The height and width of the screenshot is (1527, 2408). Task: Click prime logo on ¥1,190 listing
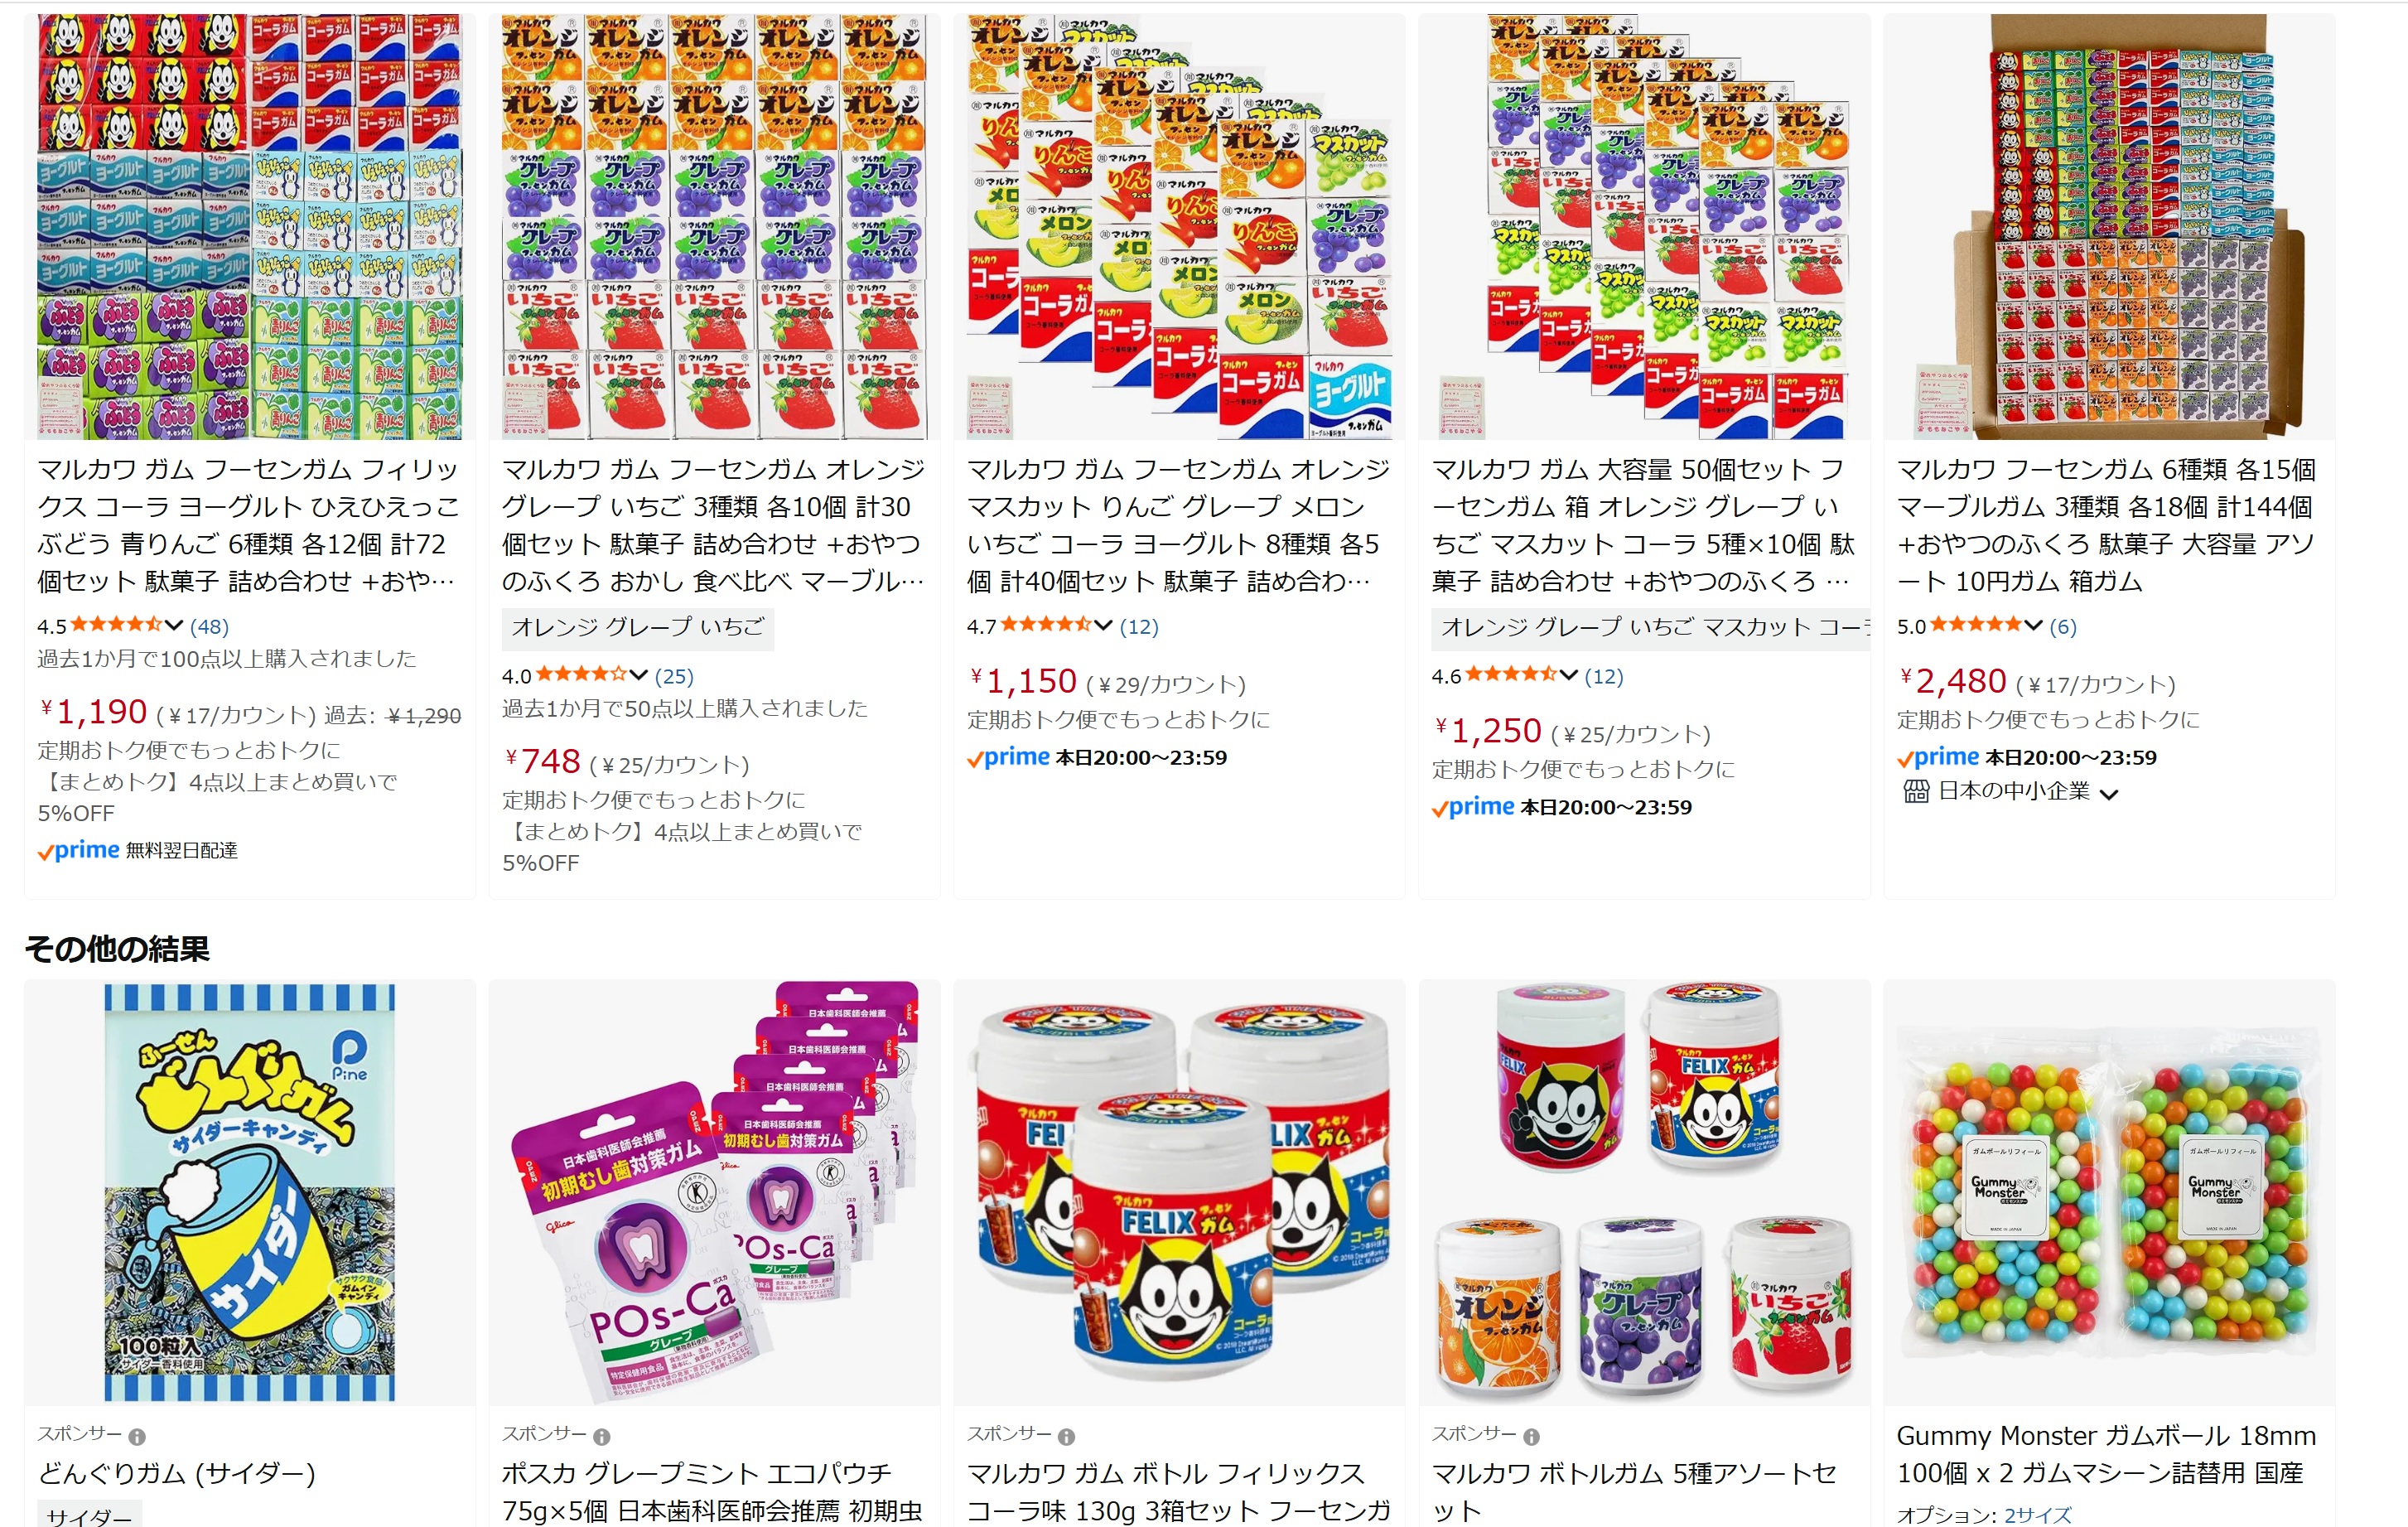click(78, 850)
